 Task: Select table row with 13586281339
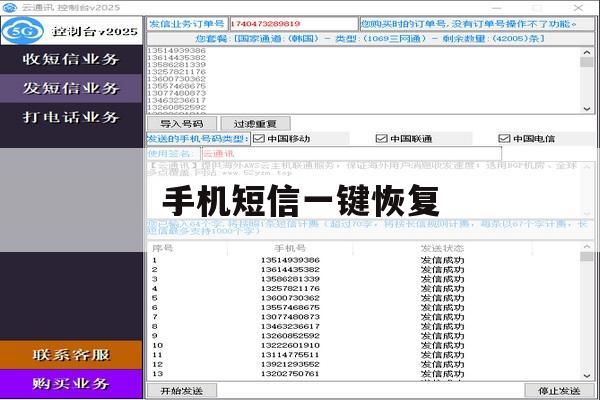pos(364,279)
